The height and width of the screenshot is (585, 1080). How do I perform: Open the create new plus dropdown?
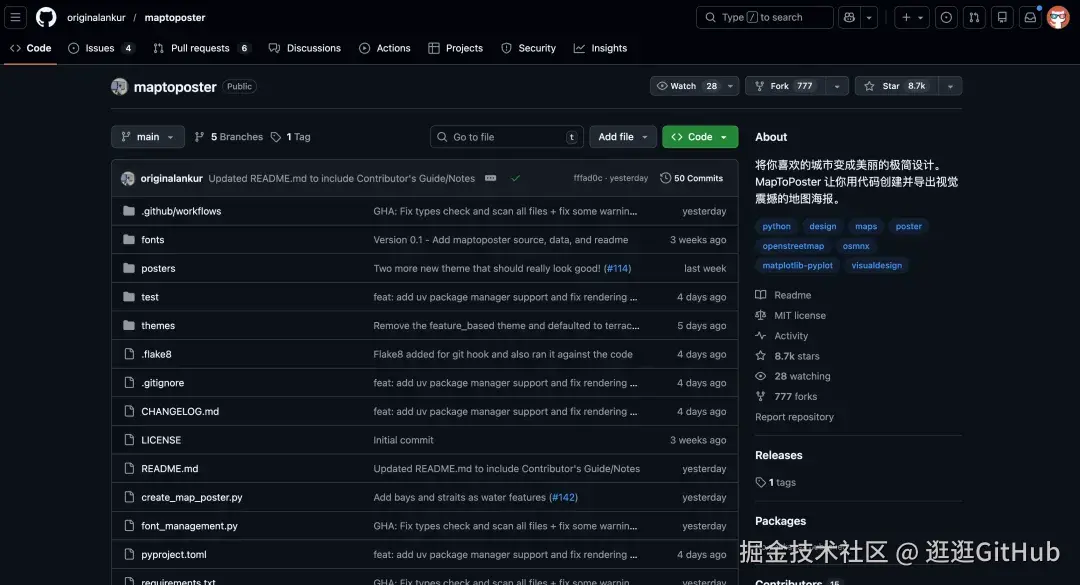(x=912, y=17)
